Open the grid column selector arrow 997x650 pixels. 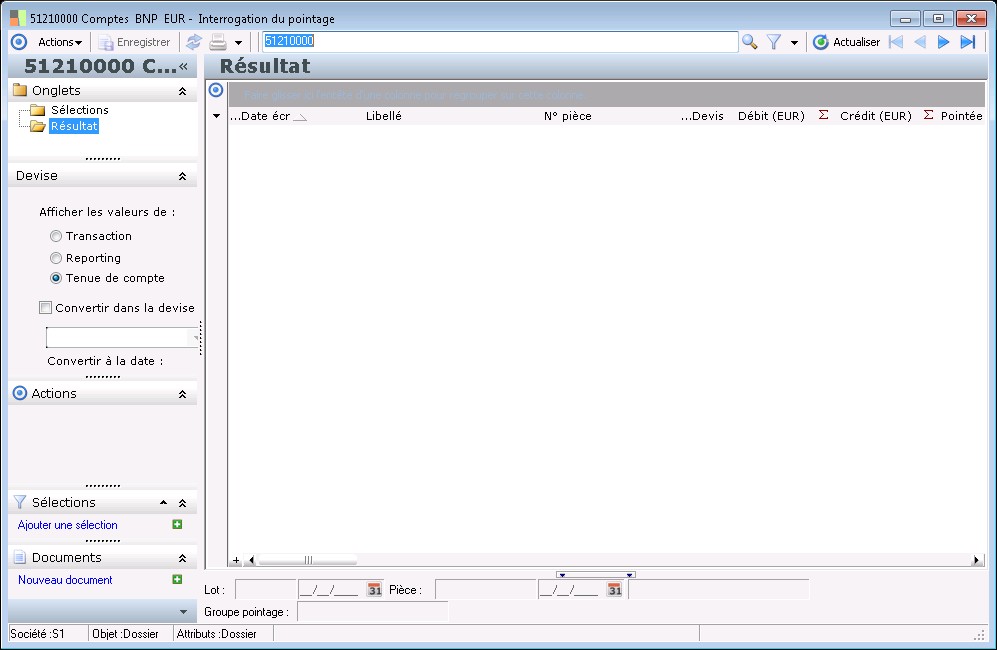click(216, 116)
